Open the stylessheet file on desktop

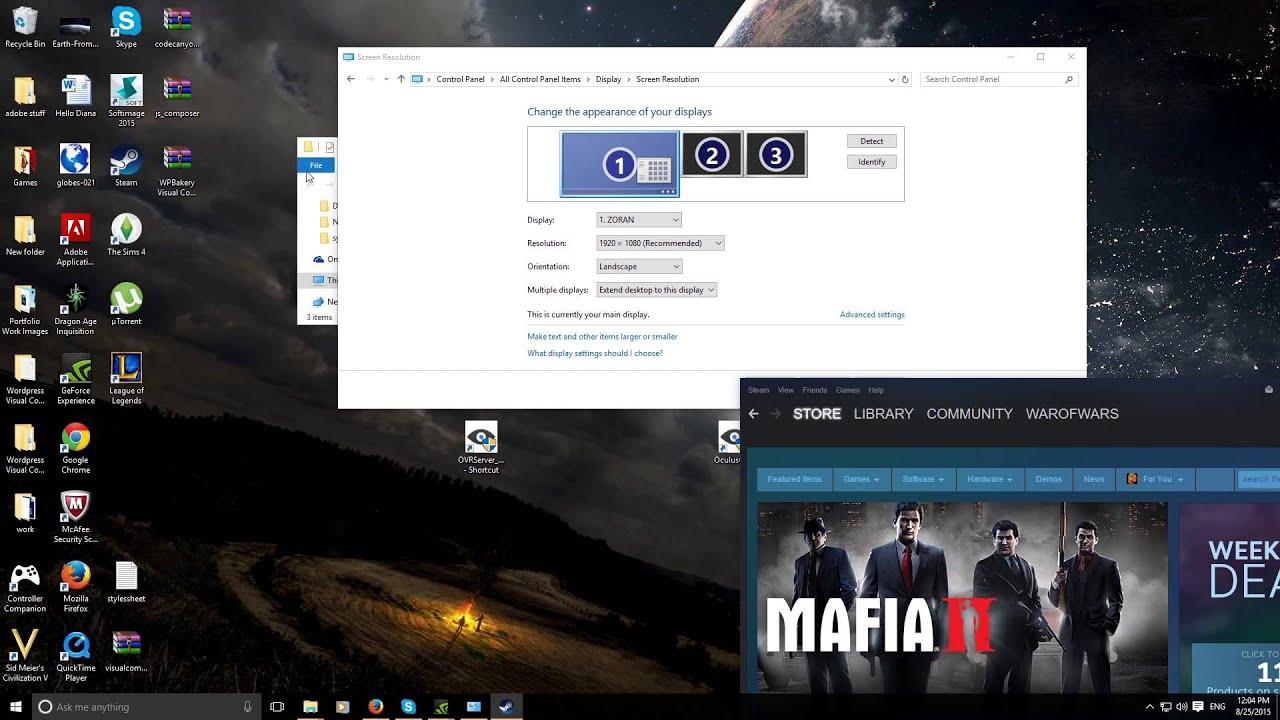[x=126, y=582]
